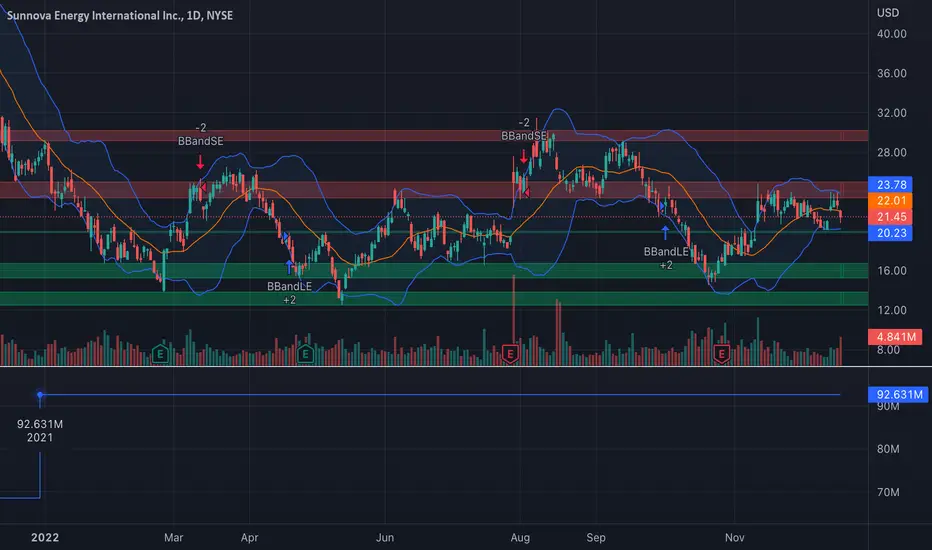
Task: Click the Sep label on the time axis
Action: (596, 538)
